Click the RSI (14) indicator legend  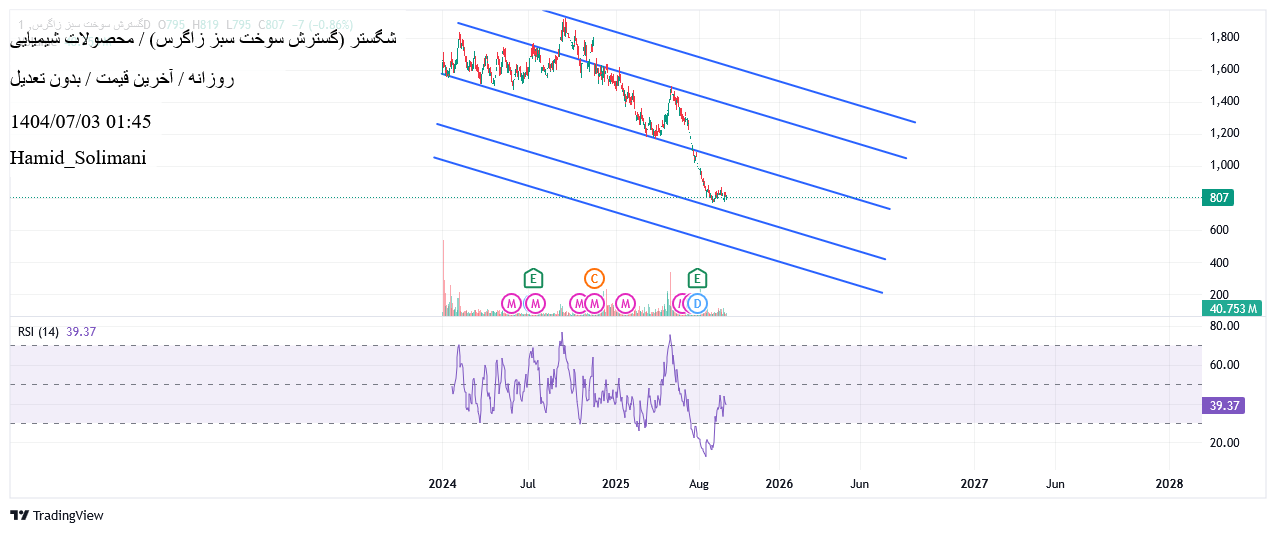coord(38,331)
